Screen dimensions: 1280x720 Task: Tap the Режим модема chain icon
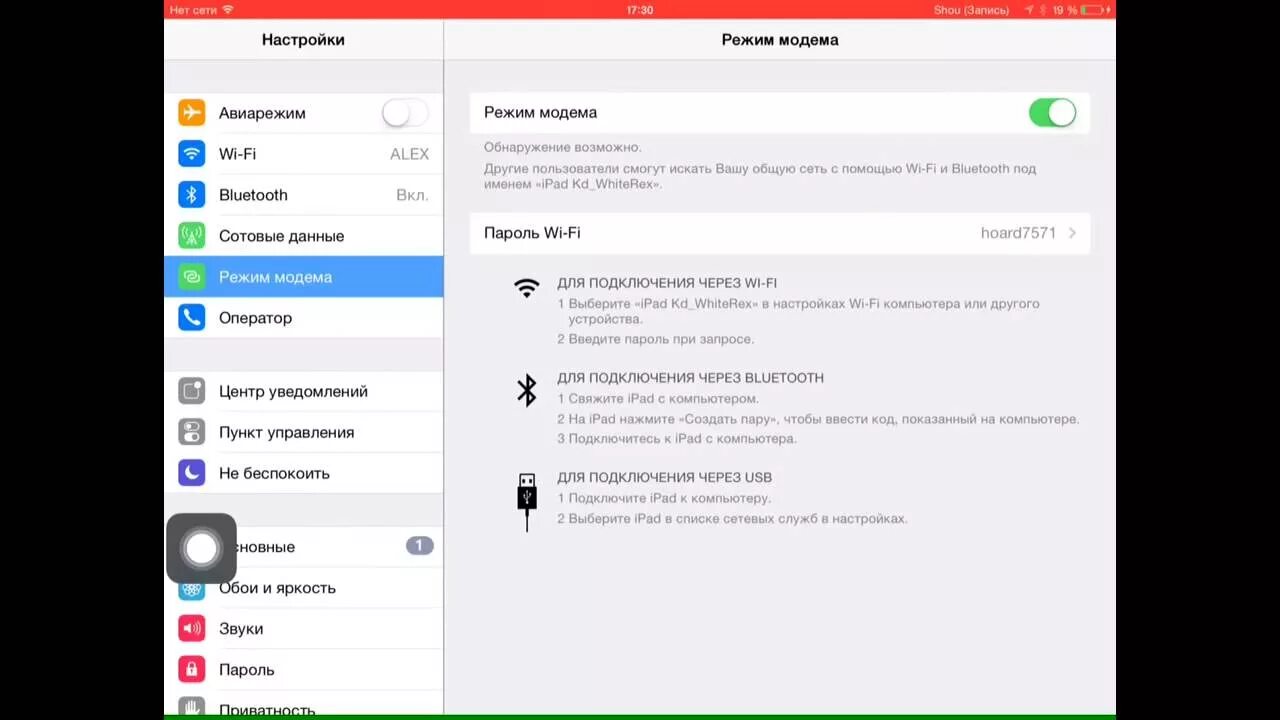191,277
